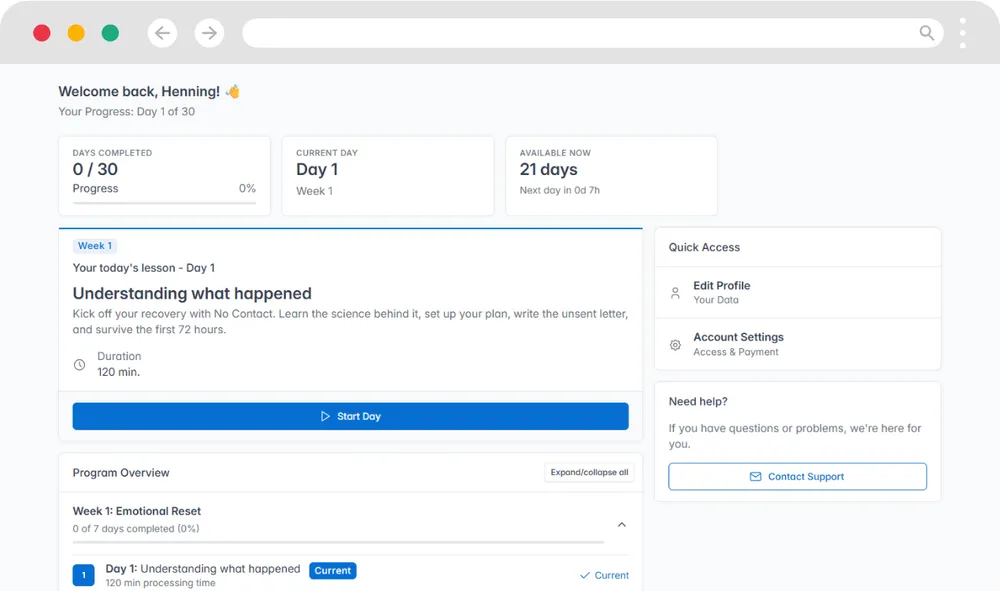This screenshot has width=1000, height=591.
Task: Click the person icon beside Edit Profile
Action: coord(675,293)
